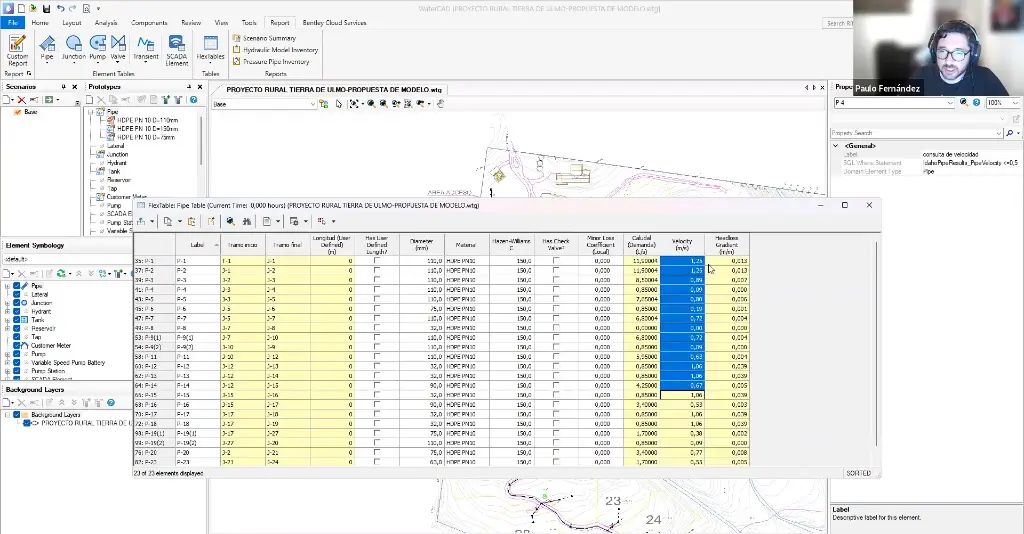Switch to the Components ribbon tab
Image resolution: width=1024 pixels, height=534 pixels.
pyautogui.click(x=149, y=23)
